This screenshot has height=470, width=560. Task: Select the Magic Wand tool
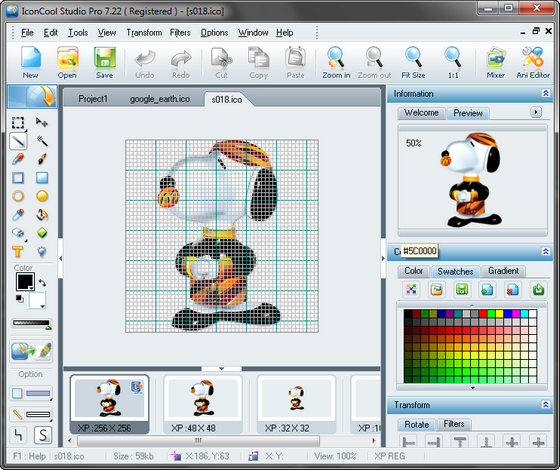tap(42, 141)
